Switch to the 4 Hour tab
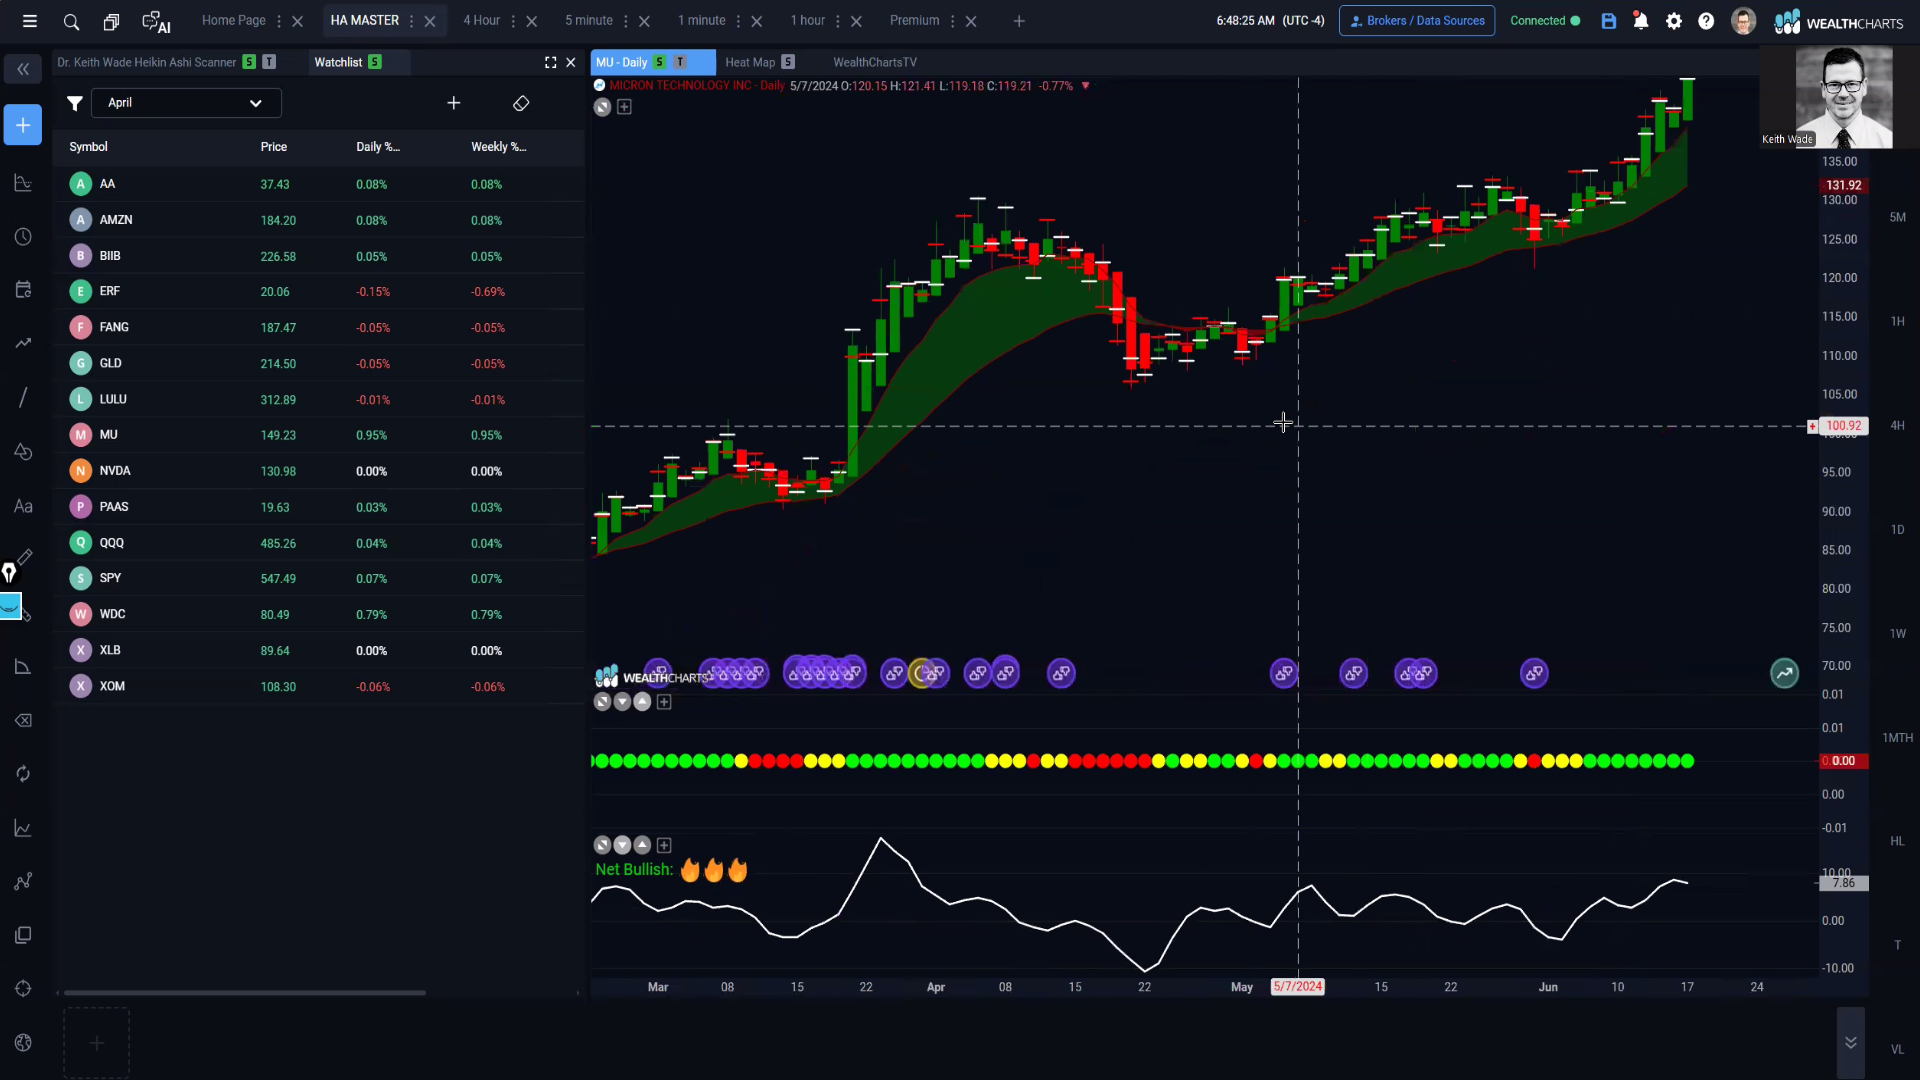1920x1080 pixels. (481, 20)
